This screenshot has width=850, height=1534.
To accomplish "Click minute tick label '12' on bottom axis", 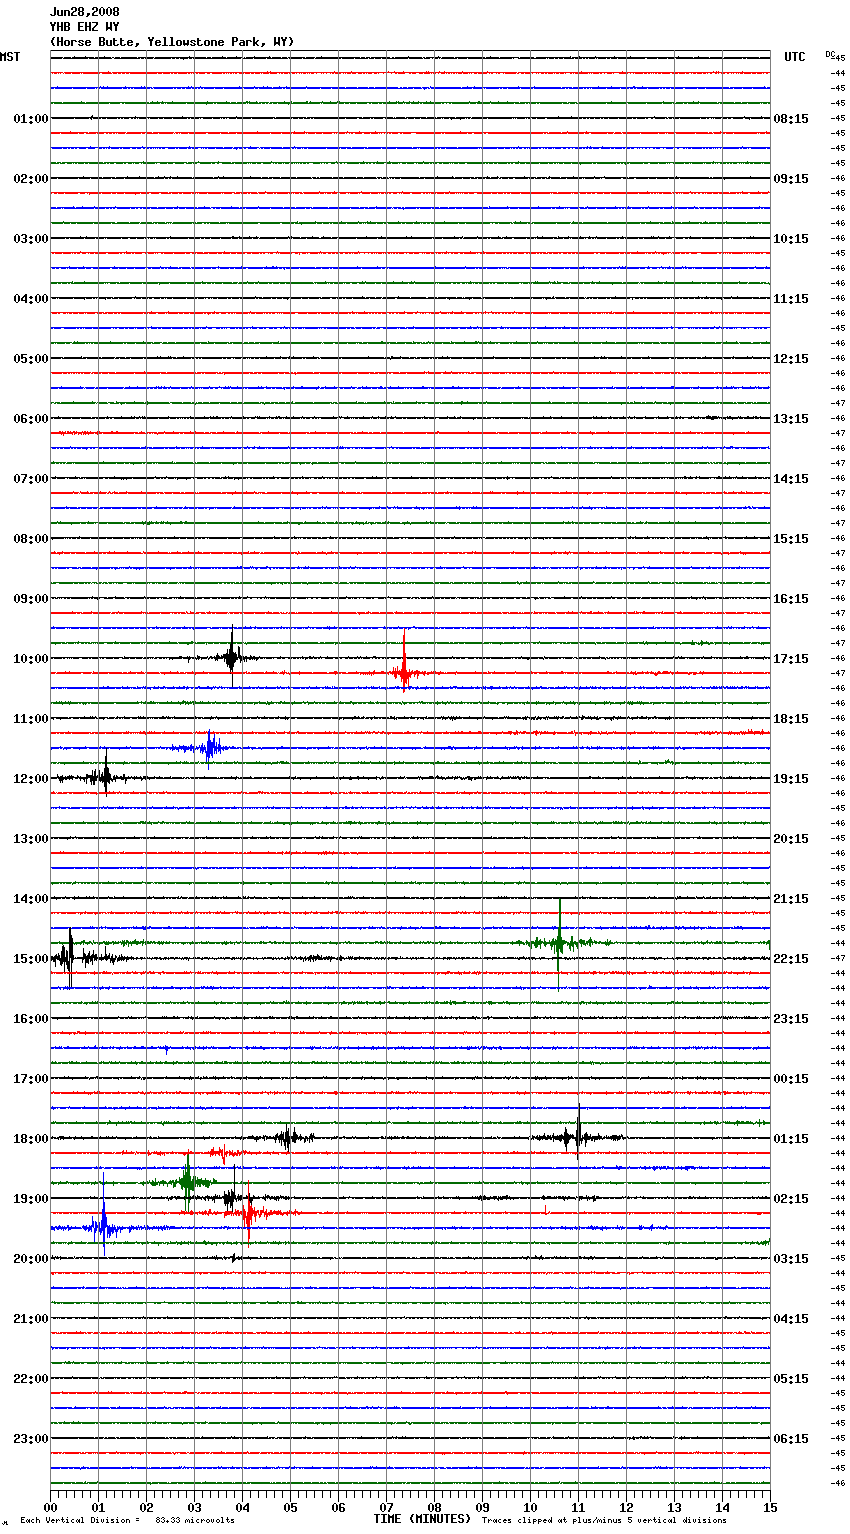I will [x=627, y=1507].
